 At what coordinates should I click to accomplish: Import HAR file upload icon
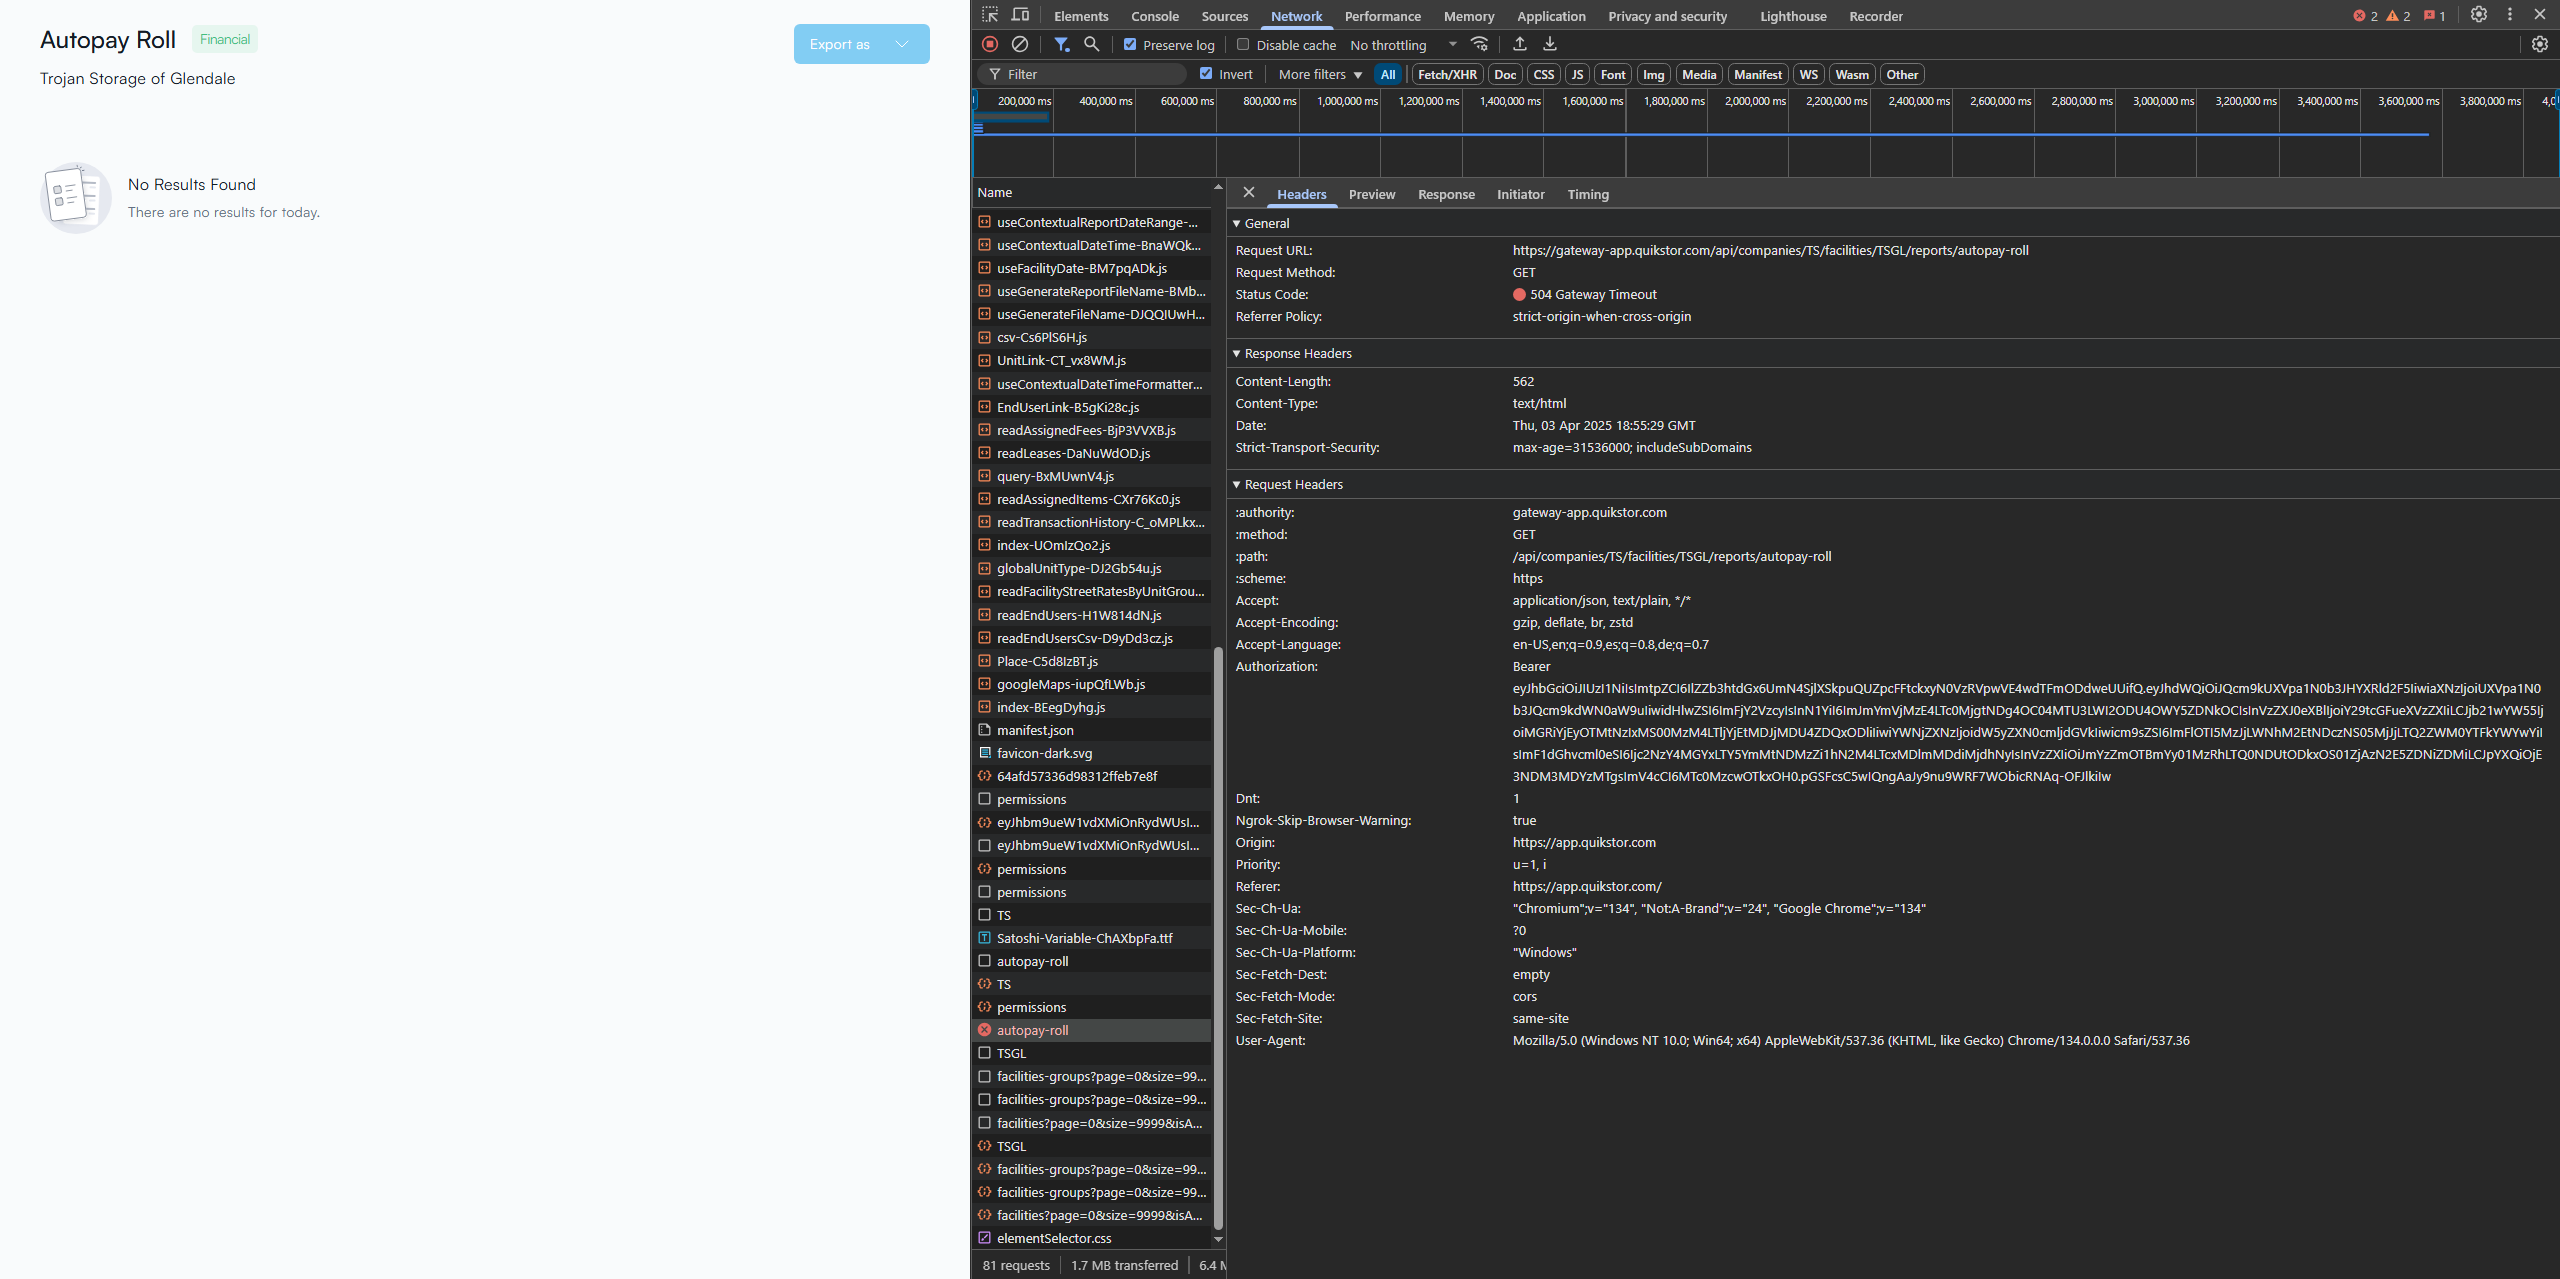pos(1520,44)
